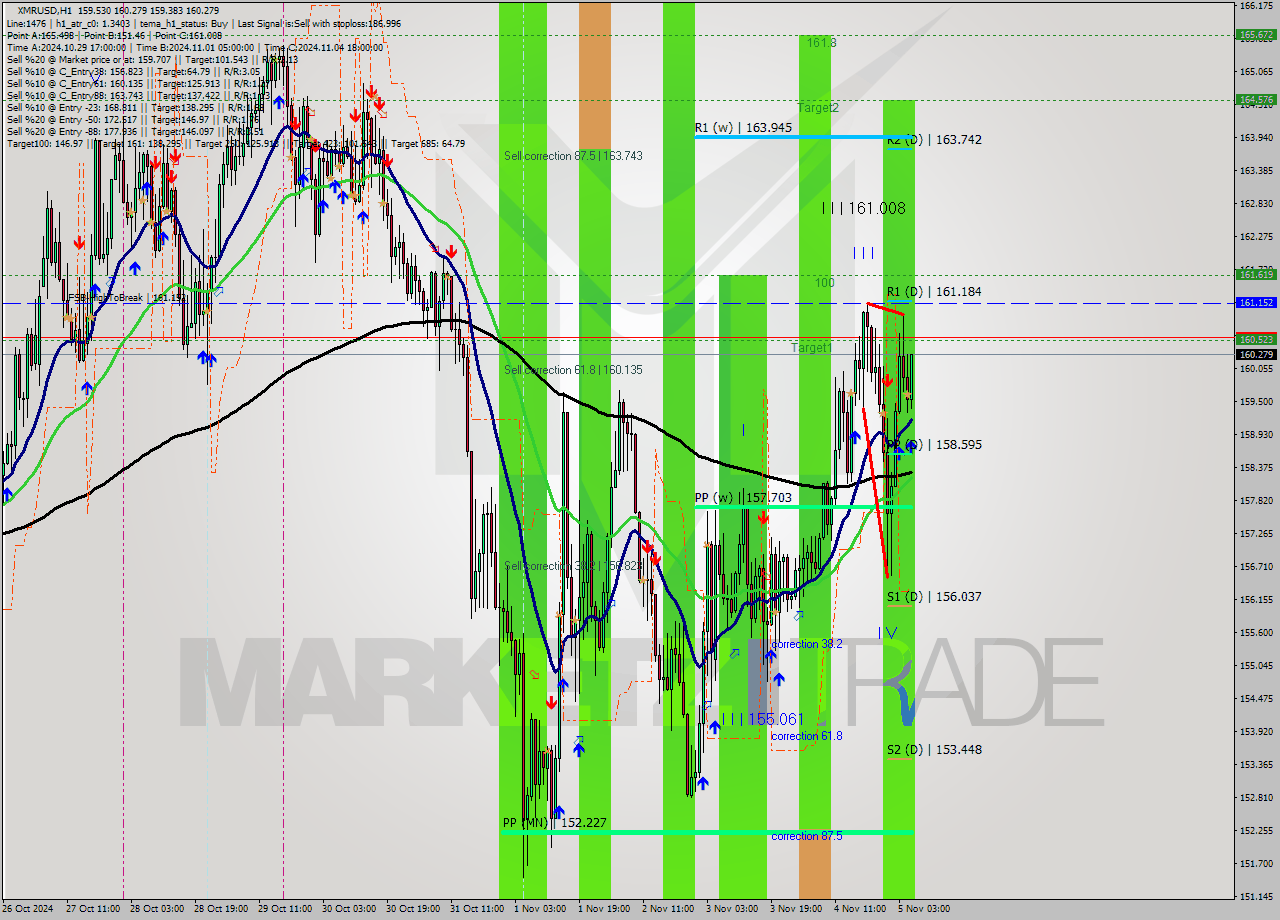Click the green 161.619 price tag
This screenshot has height=920, width=1280.
(1256, 274)
